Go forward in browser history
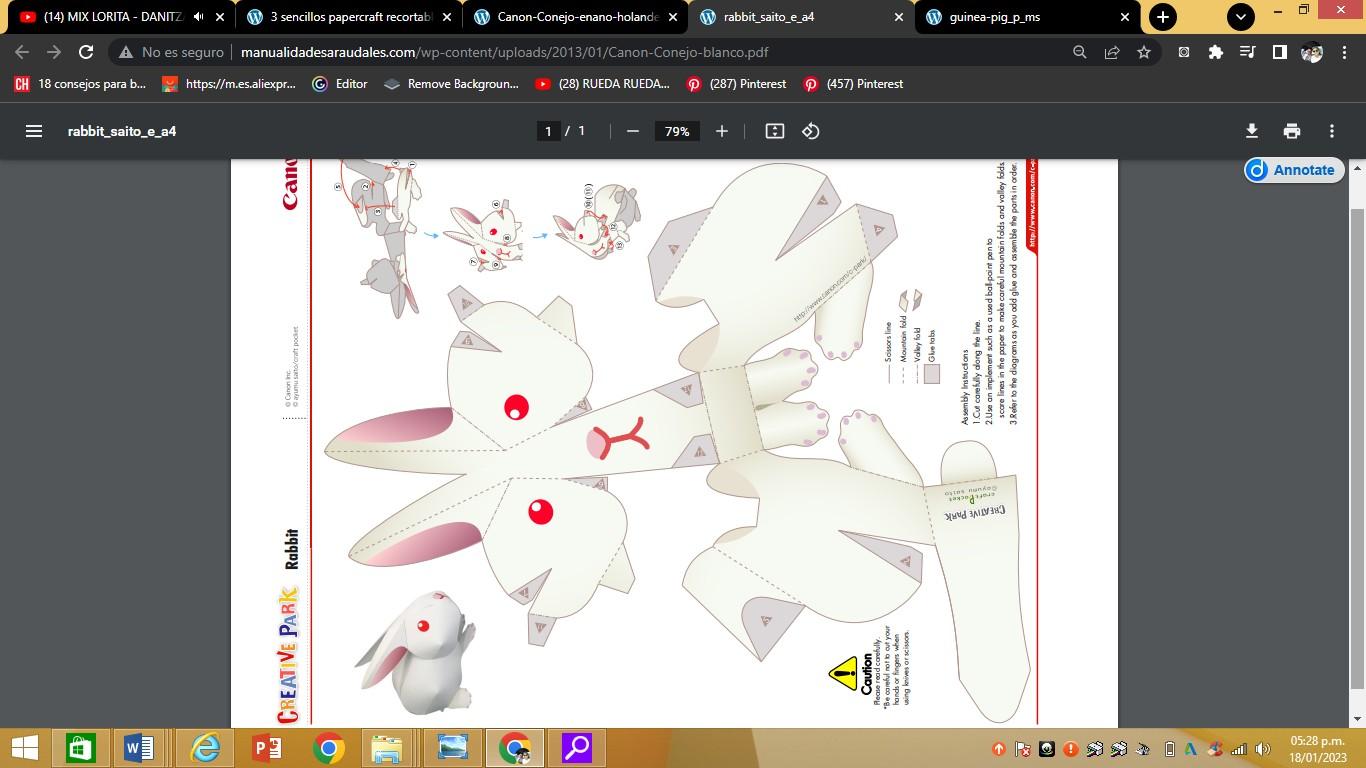The image size is (1366, 768). point(54,52)
